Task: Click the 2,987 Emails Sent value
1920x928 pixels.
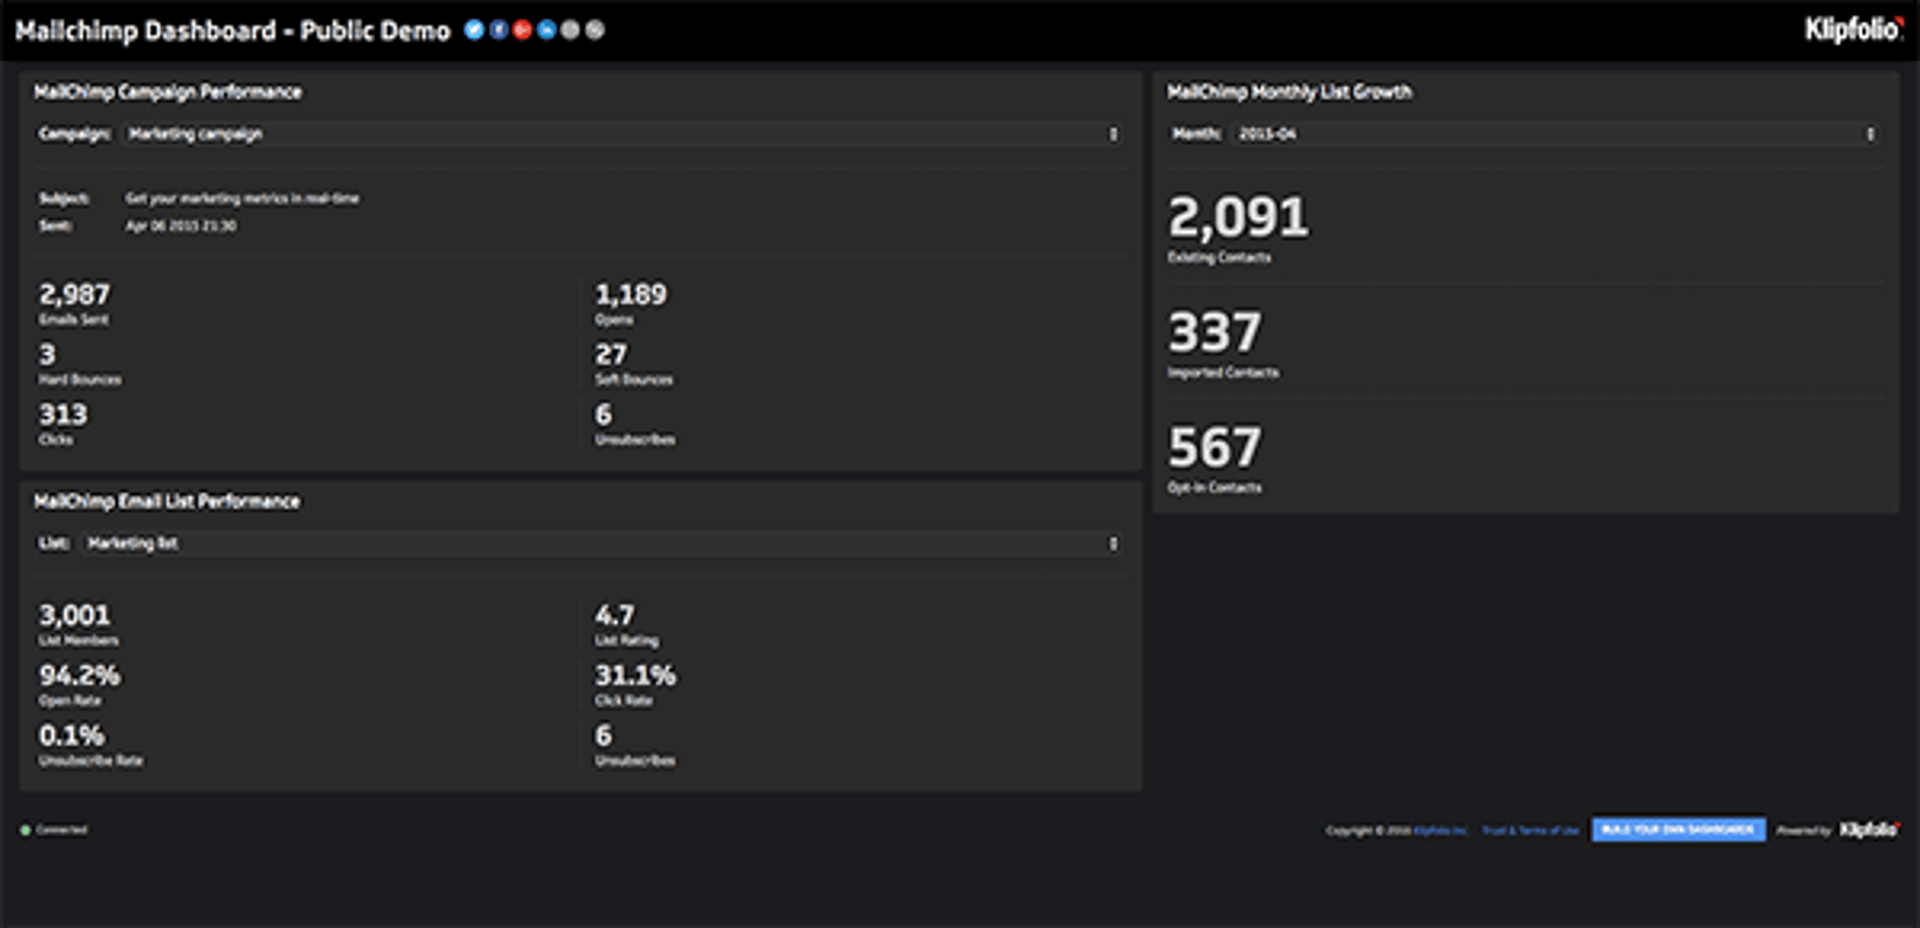Action: [x=75, y=294]
